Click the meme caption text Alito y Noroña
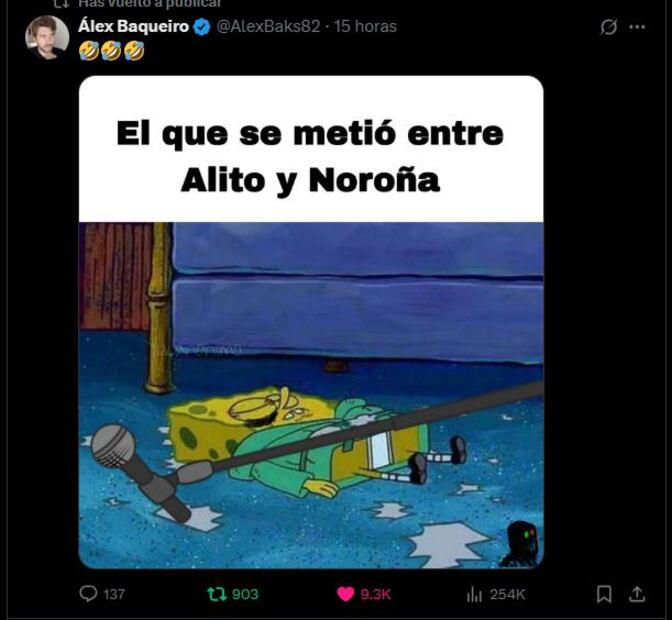Image resolution: width=672 pixels, height=620 pixels. click(310, 180)
